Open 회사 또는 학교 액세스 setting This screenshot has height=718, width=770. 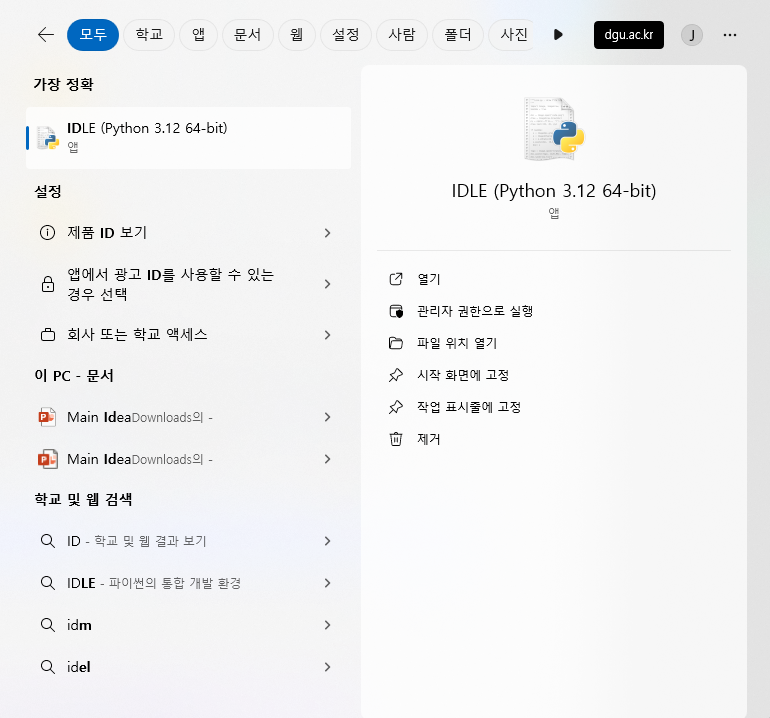[x=189, y=335]
